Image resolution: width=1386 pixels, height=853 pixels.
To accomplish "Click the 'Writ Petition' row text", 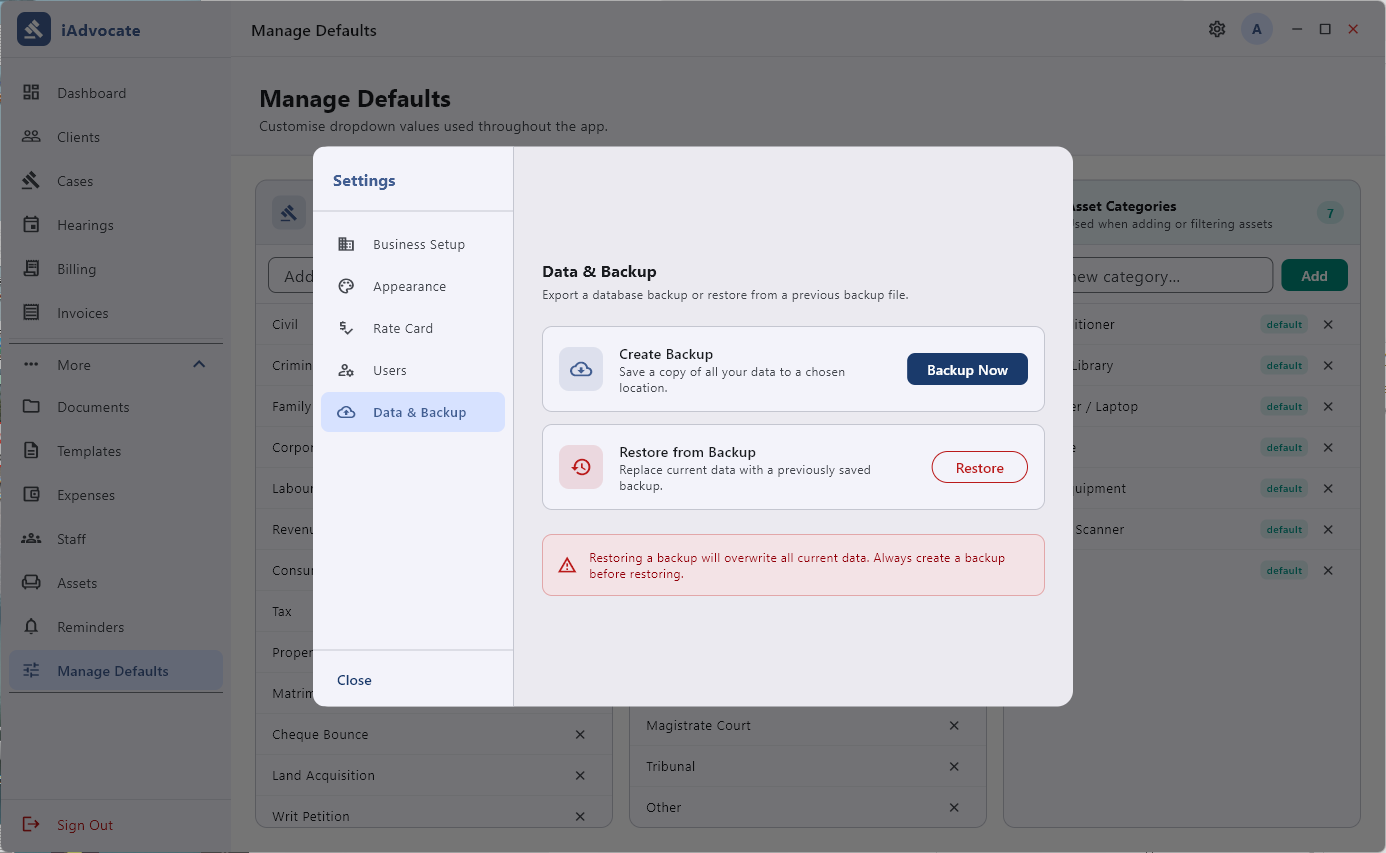I will pos(311,816).
